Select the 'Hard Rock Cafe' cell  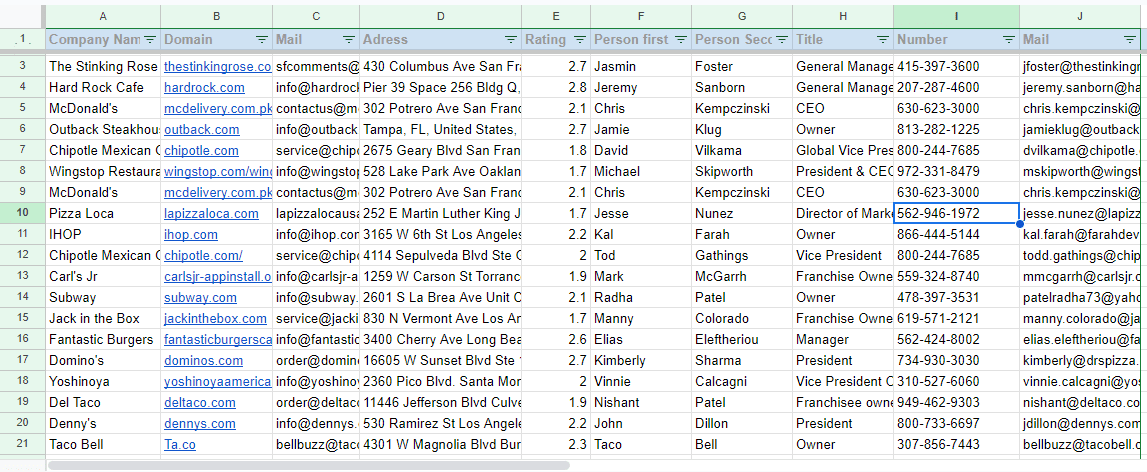click(103, 88)
